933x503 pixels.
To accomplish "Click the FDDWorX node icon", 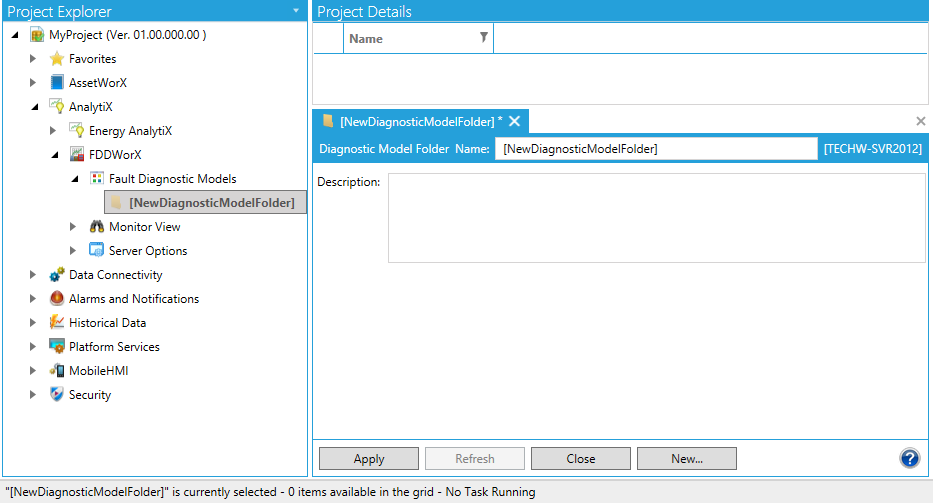I will tap(77, 155).
